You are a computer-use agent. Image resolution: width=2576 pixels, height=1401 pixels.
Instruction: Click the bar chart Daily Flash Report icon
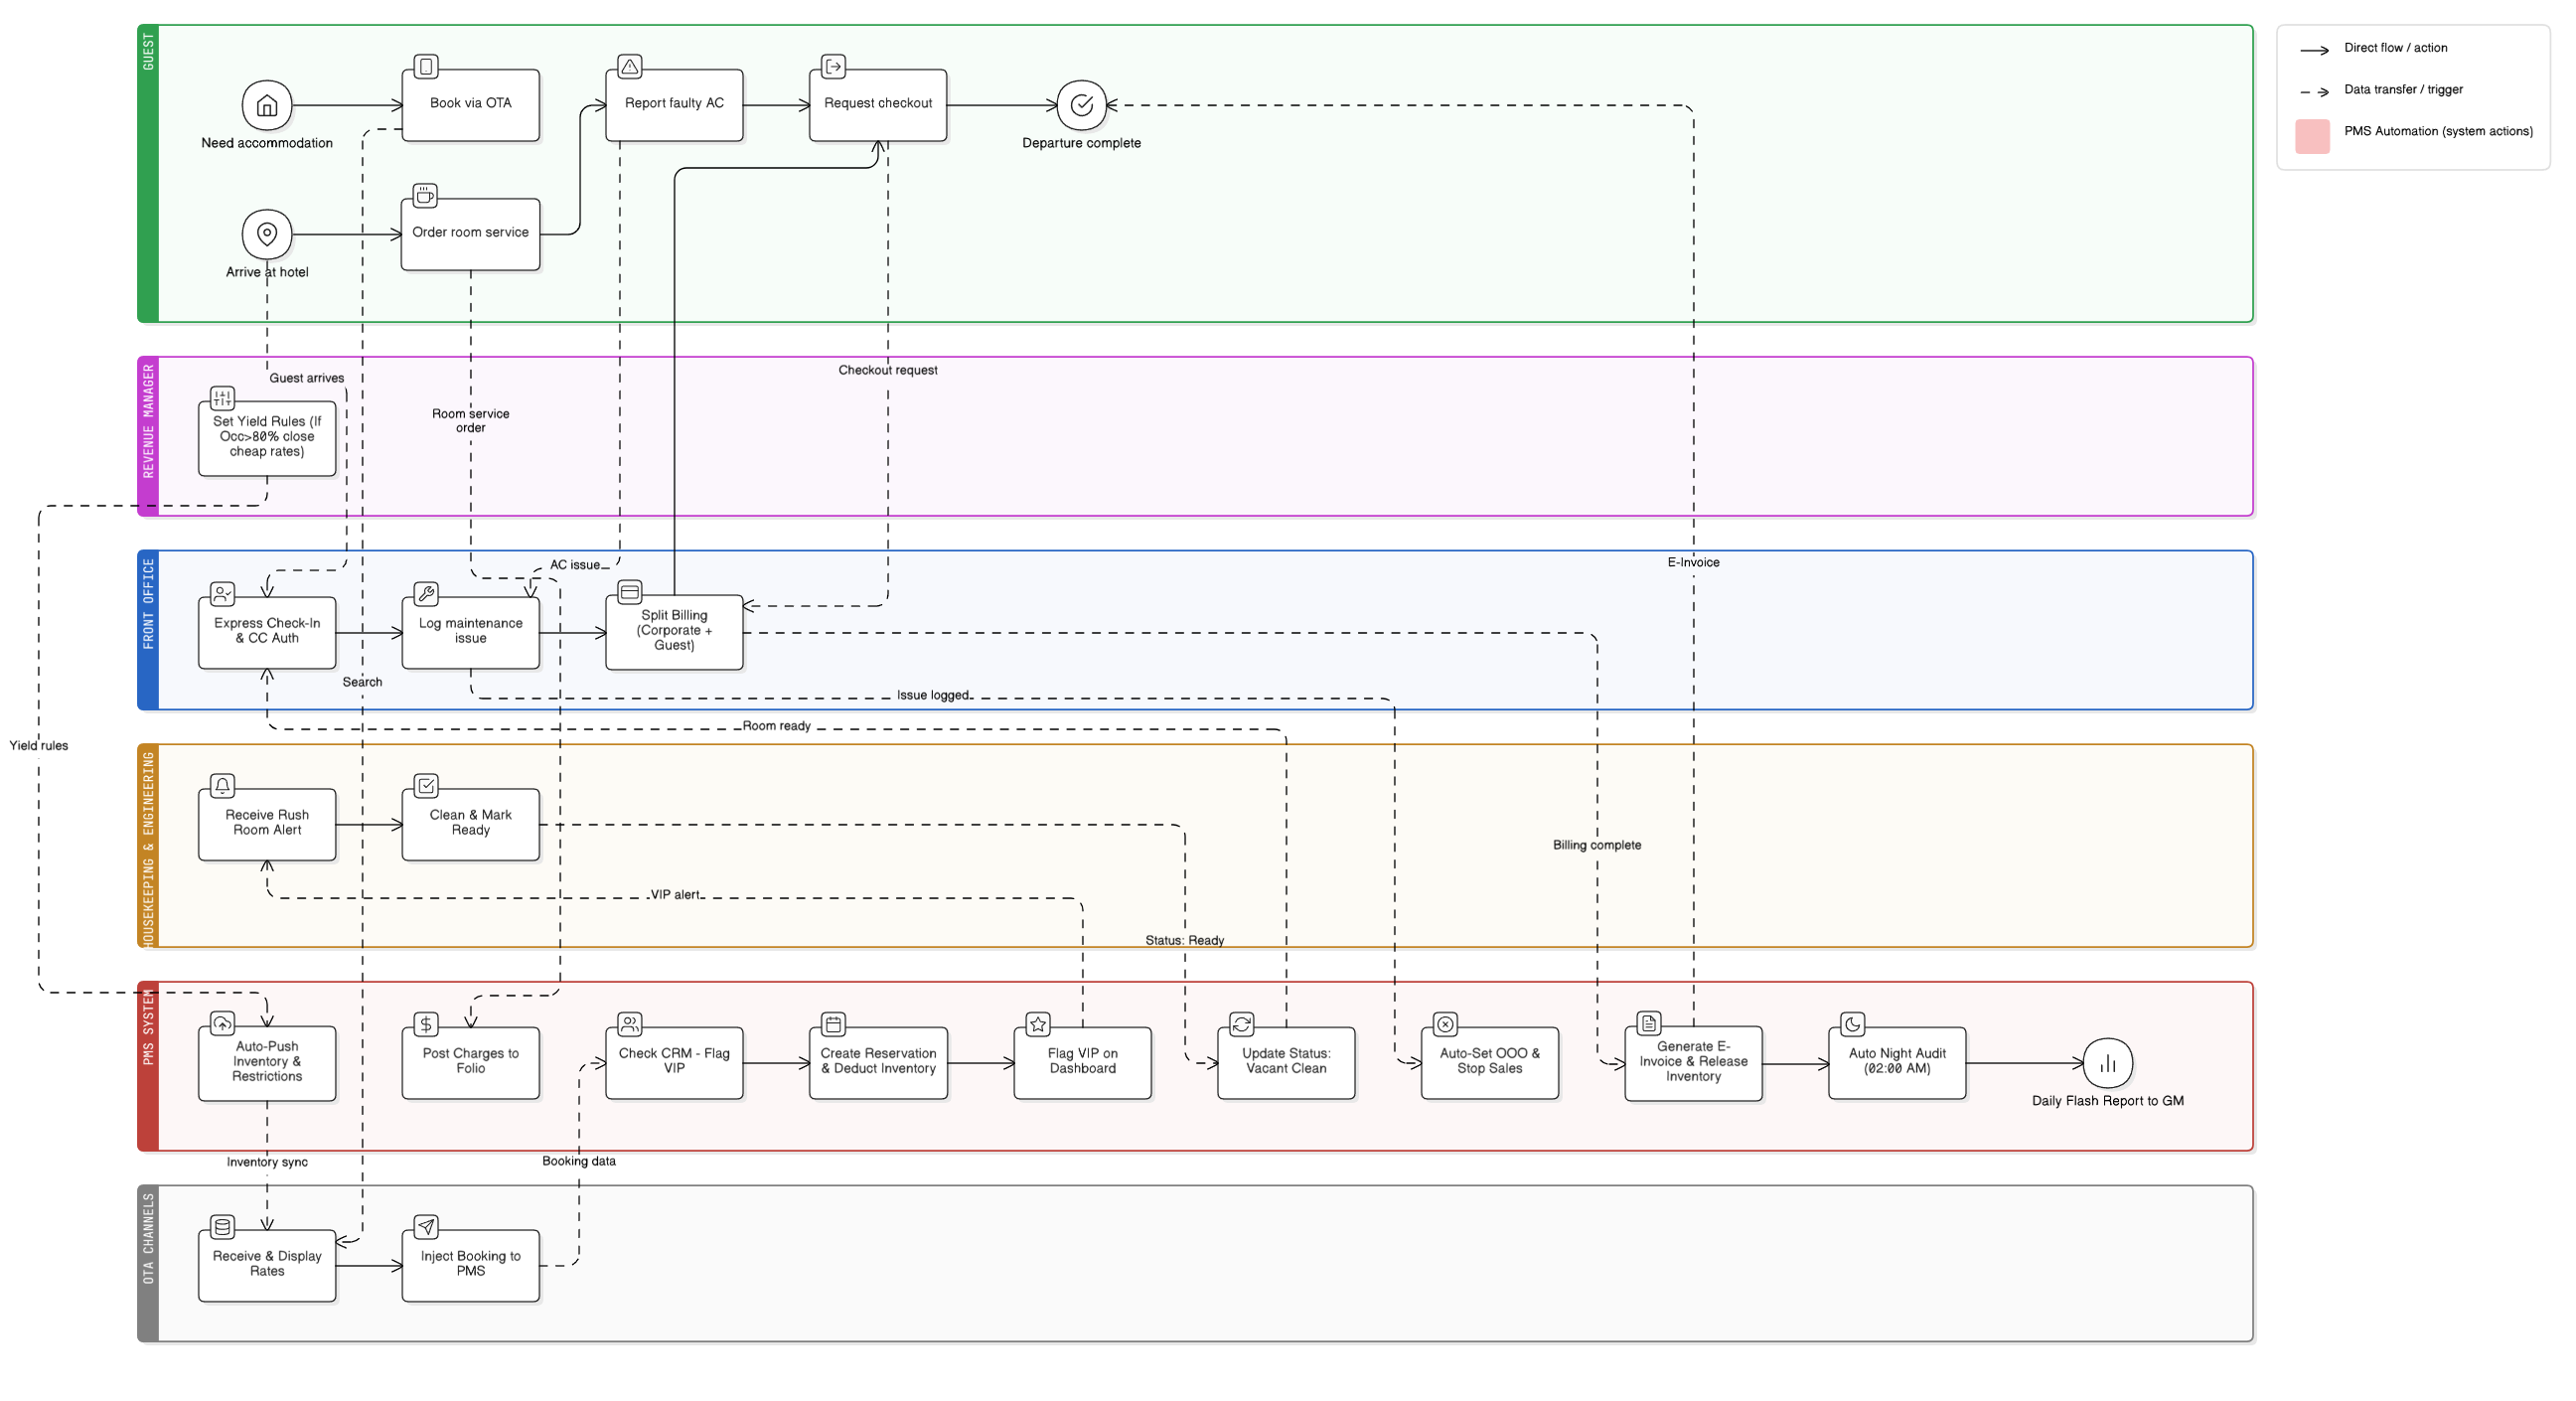coord(2107,1063)
